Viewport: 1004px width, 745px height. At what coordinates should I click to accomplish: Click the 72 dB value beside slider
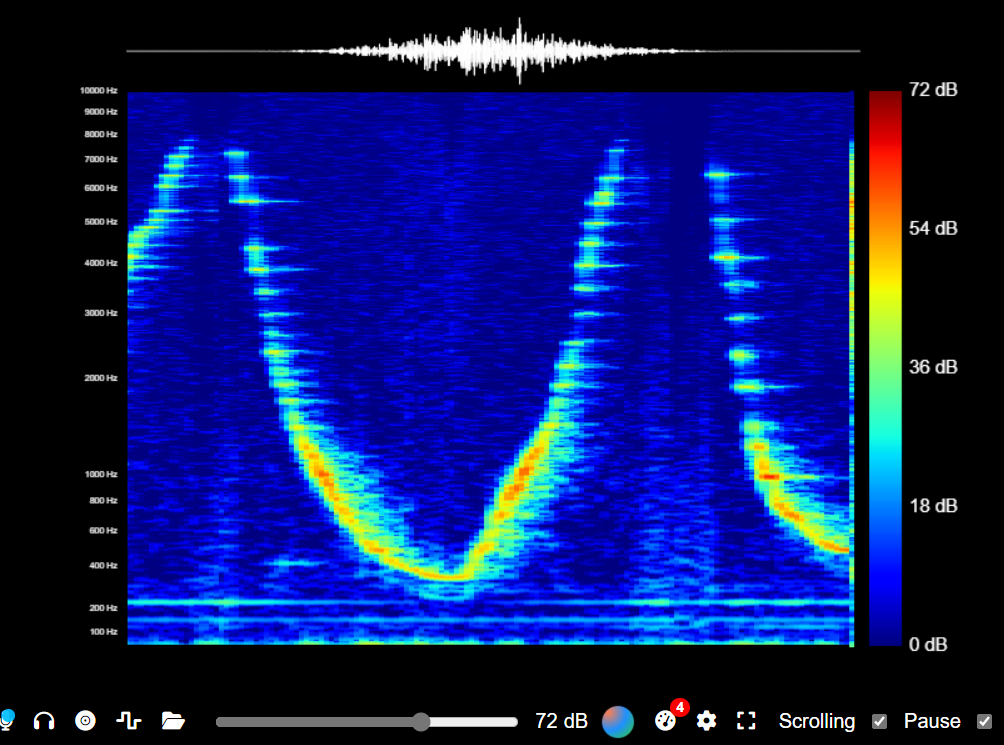[562, 721]
